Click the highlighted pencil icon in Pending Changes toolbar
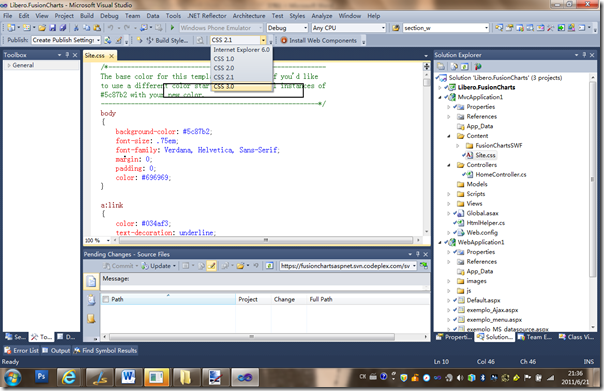604x391 pixels. coord(211,266)
